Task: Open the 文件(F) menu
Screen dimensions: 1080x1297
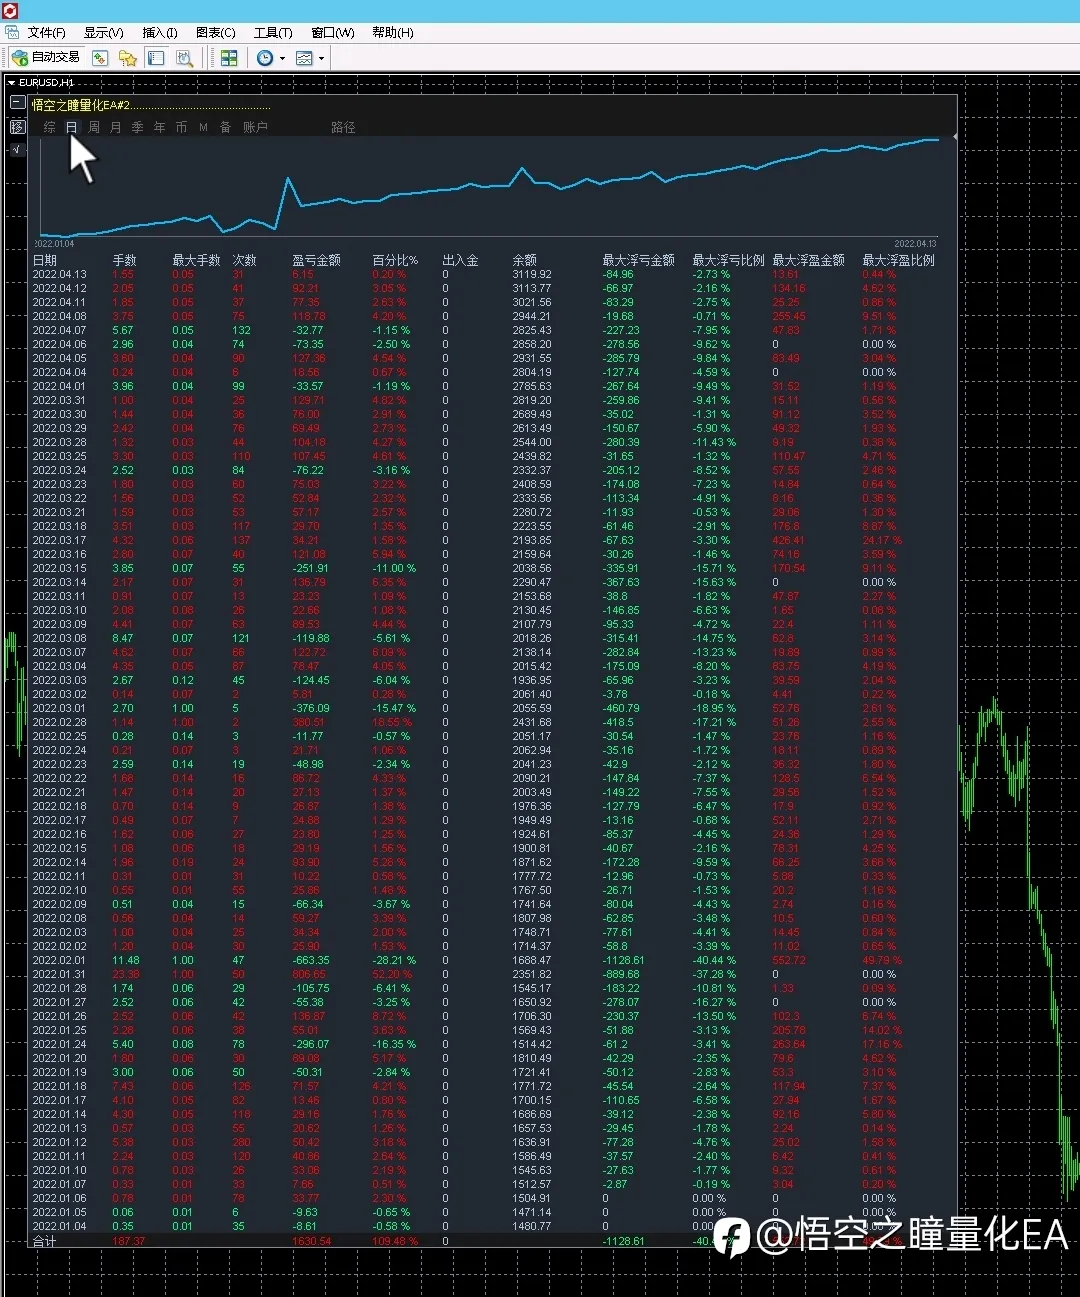Action: point(46,33)
